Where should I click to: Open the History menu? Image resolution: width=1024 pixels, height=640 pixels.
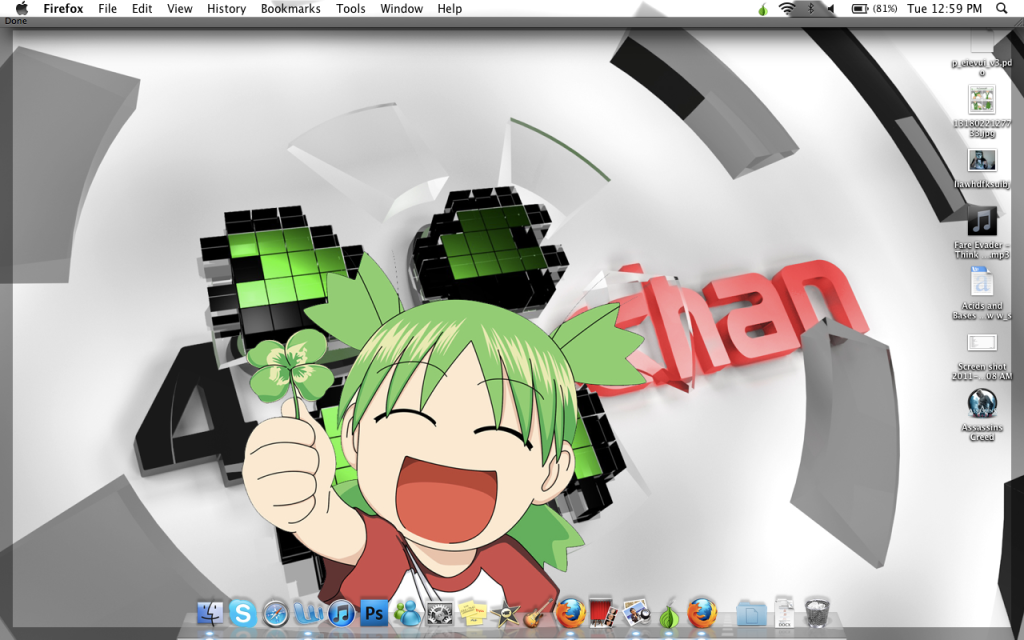226,8
